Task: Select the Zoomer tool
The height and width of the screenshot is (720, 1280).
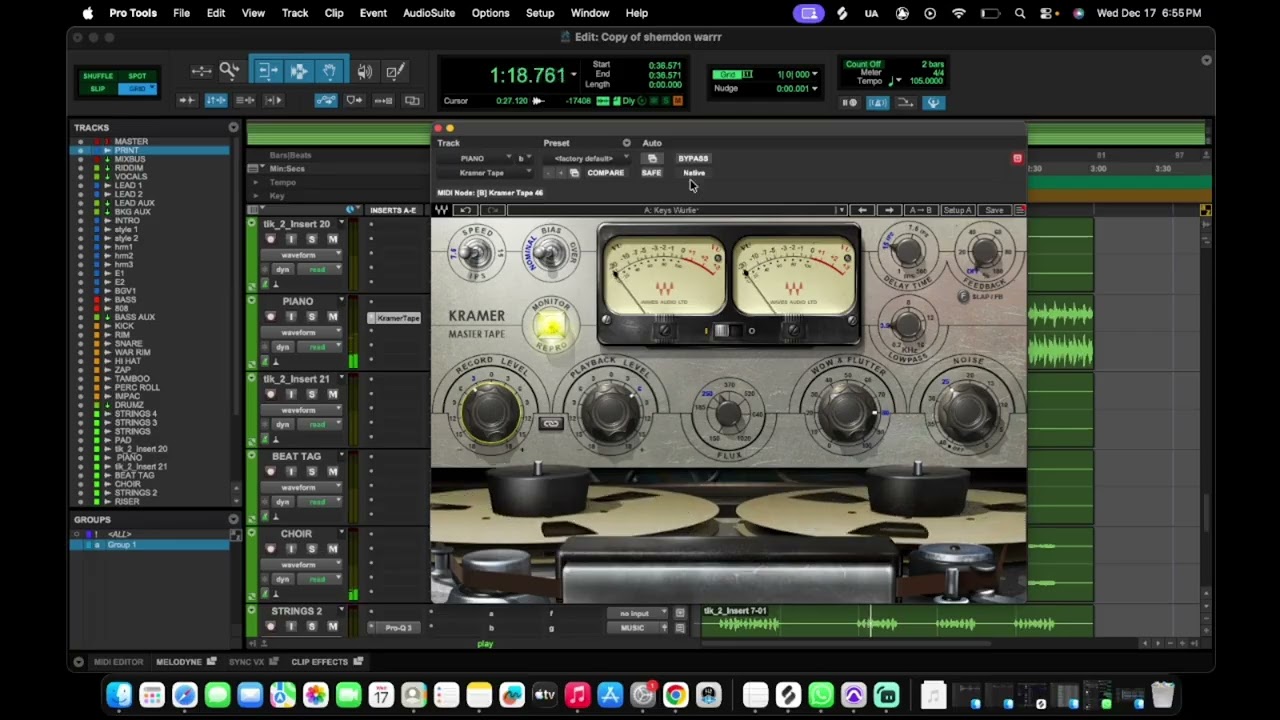Action: [230, 71]
